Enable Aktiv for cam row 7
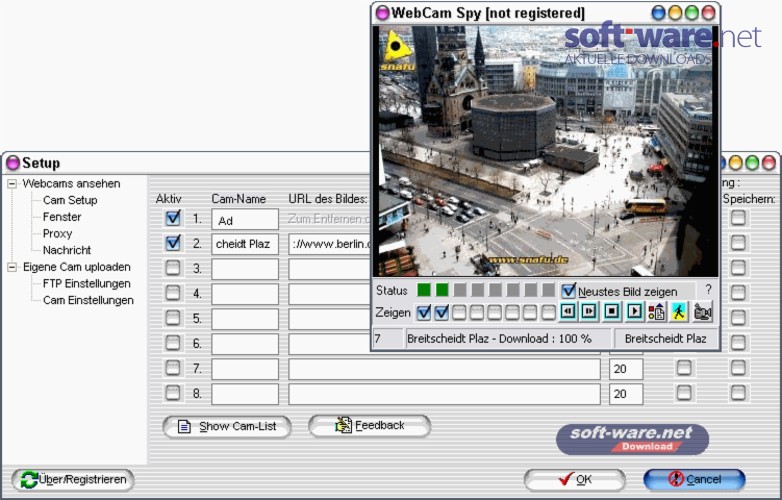The width and height of the screenshot is (782, 500). coord(173,368)
